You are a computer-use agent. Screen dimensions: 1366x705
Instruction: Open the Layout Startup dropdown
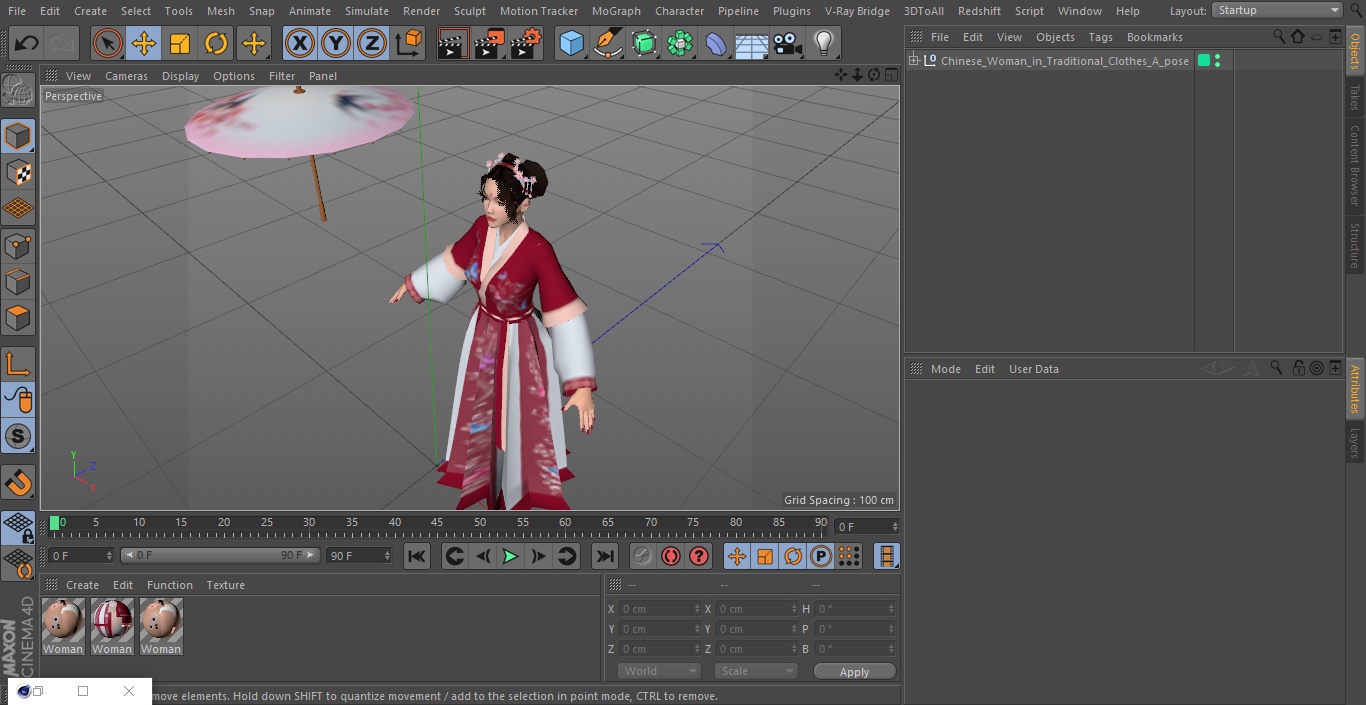(x=1278, y=10)
